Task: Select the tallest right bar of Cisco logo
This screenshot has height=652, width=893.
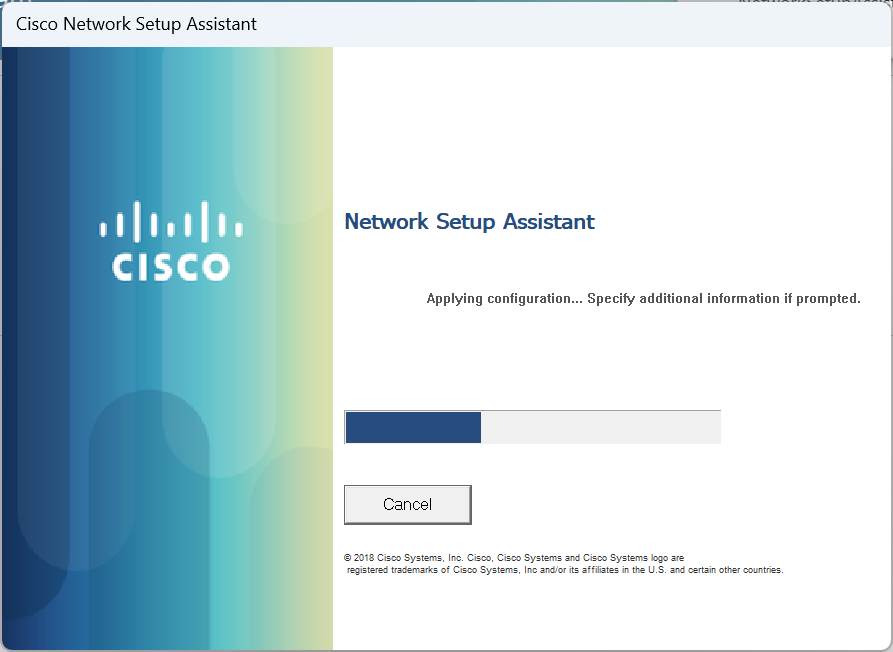Action: coord(205,222)
